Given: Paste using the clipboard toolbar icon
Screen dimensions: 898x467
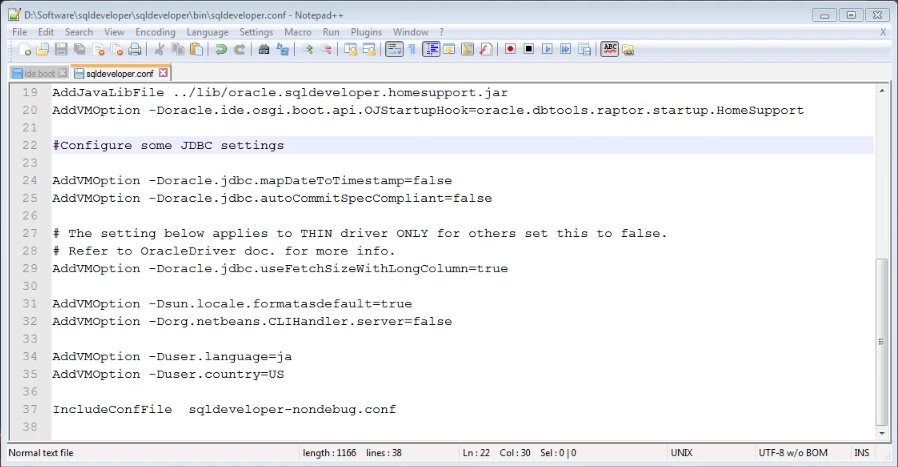Looking at the screenshot, I should click(196, 50).
